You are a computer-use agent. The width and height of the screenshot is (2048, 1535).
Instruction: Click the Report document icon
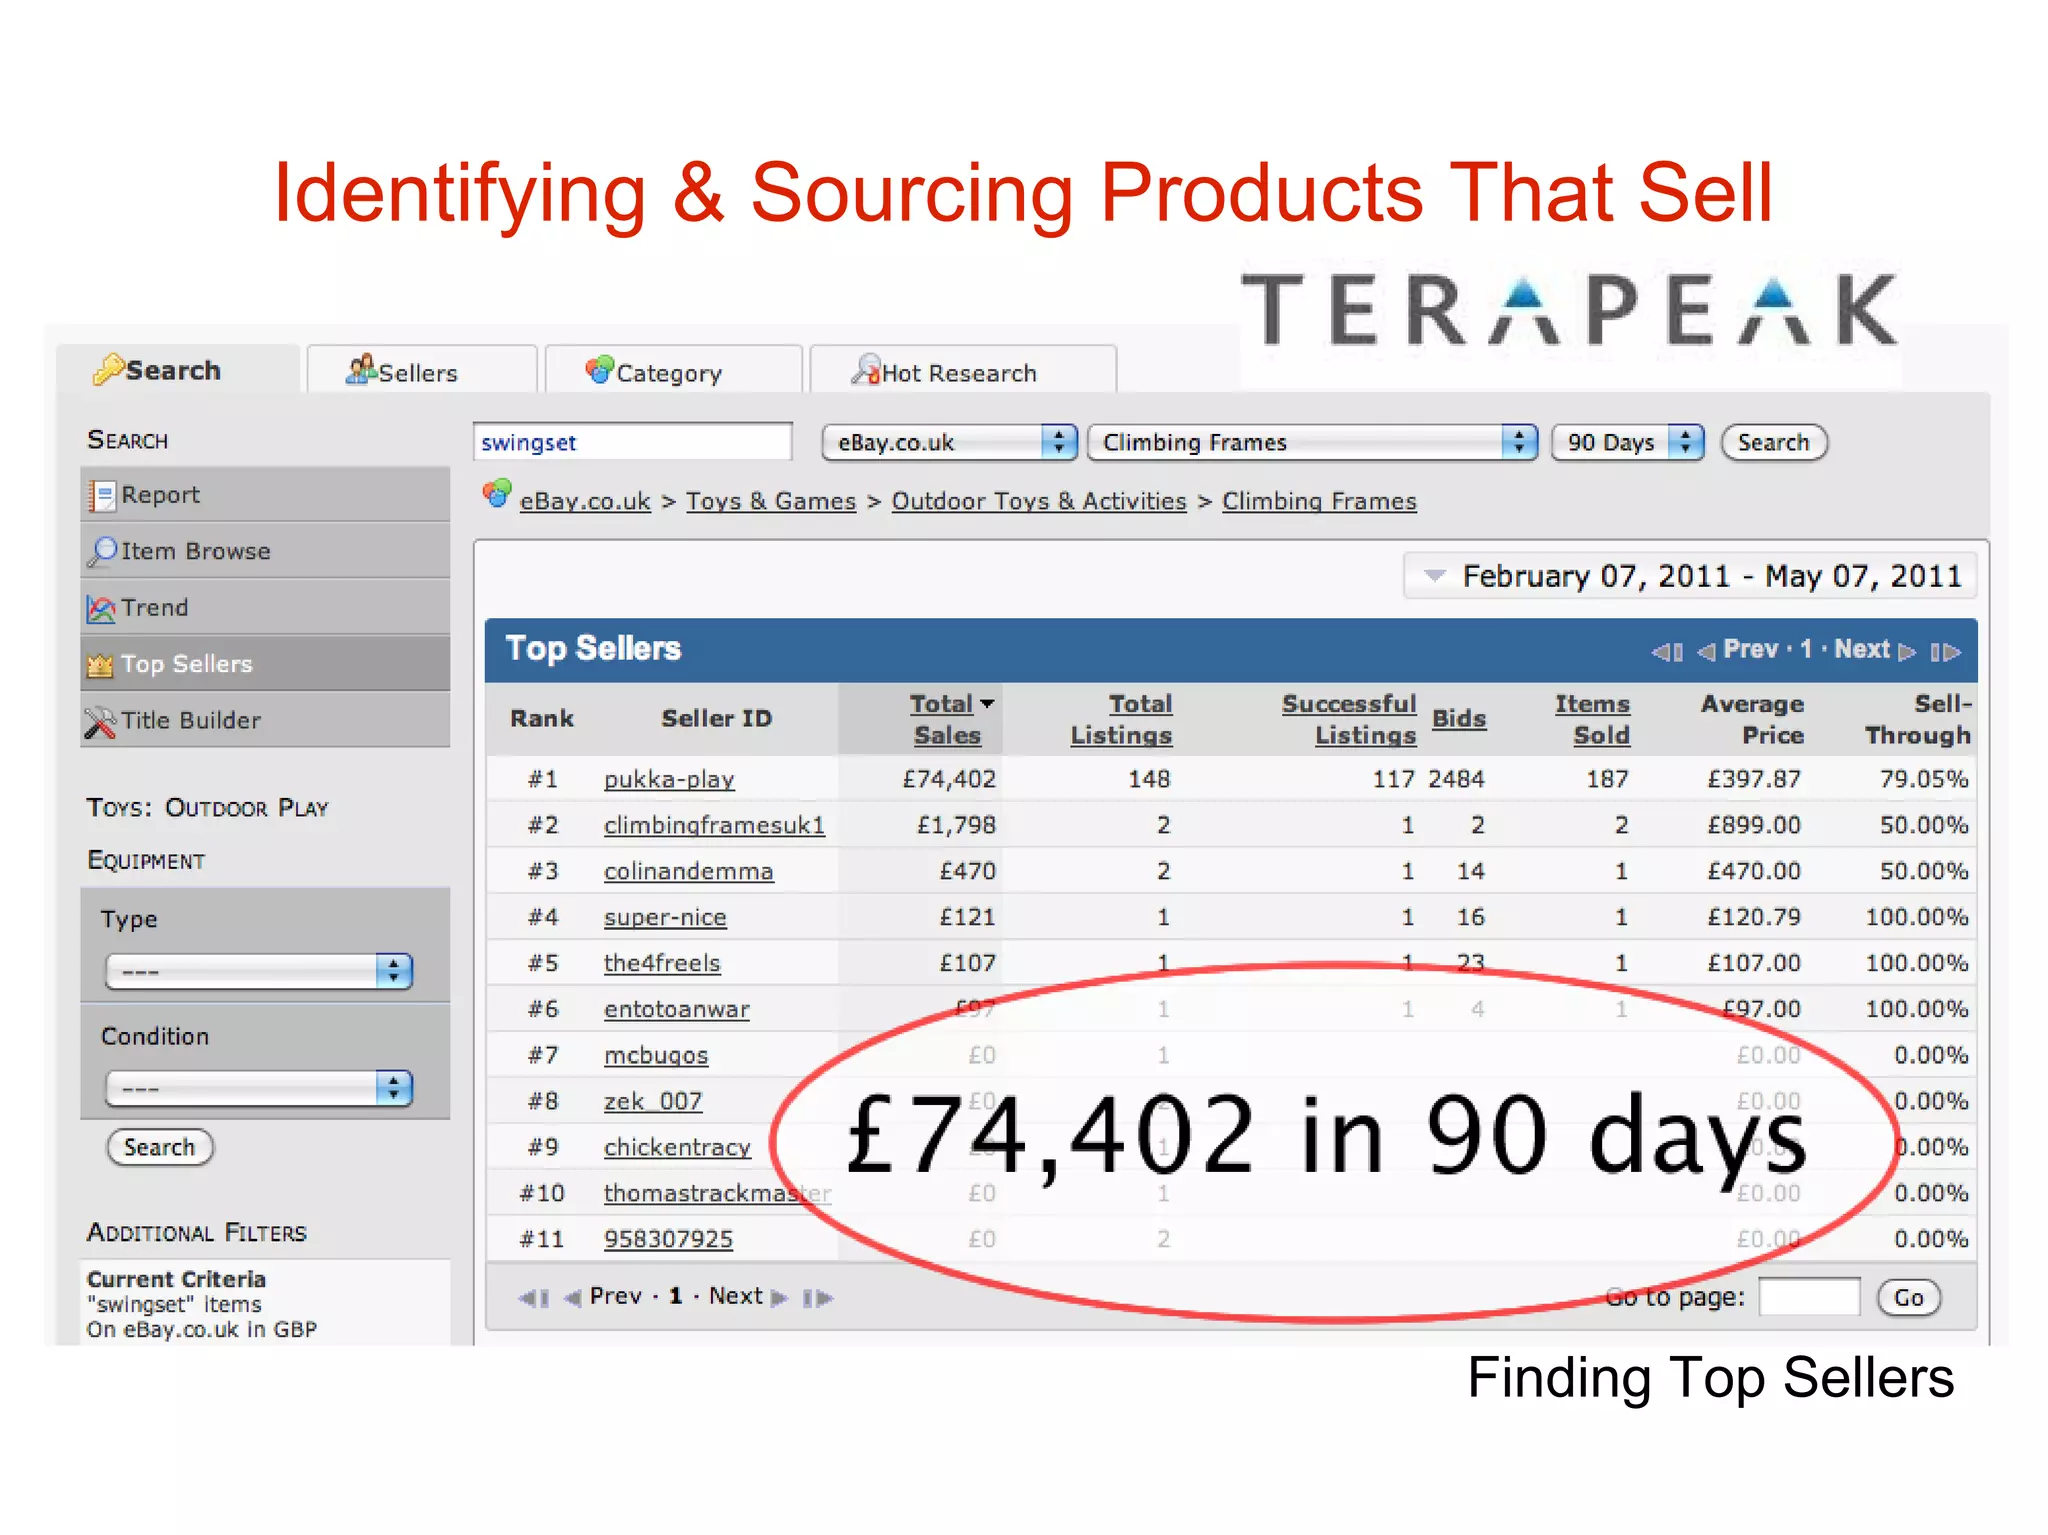tap(101, 495)
